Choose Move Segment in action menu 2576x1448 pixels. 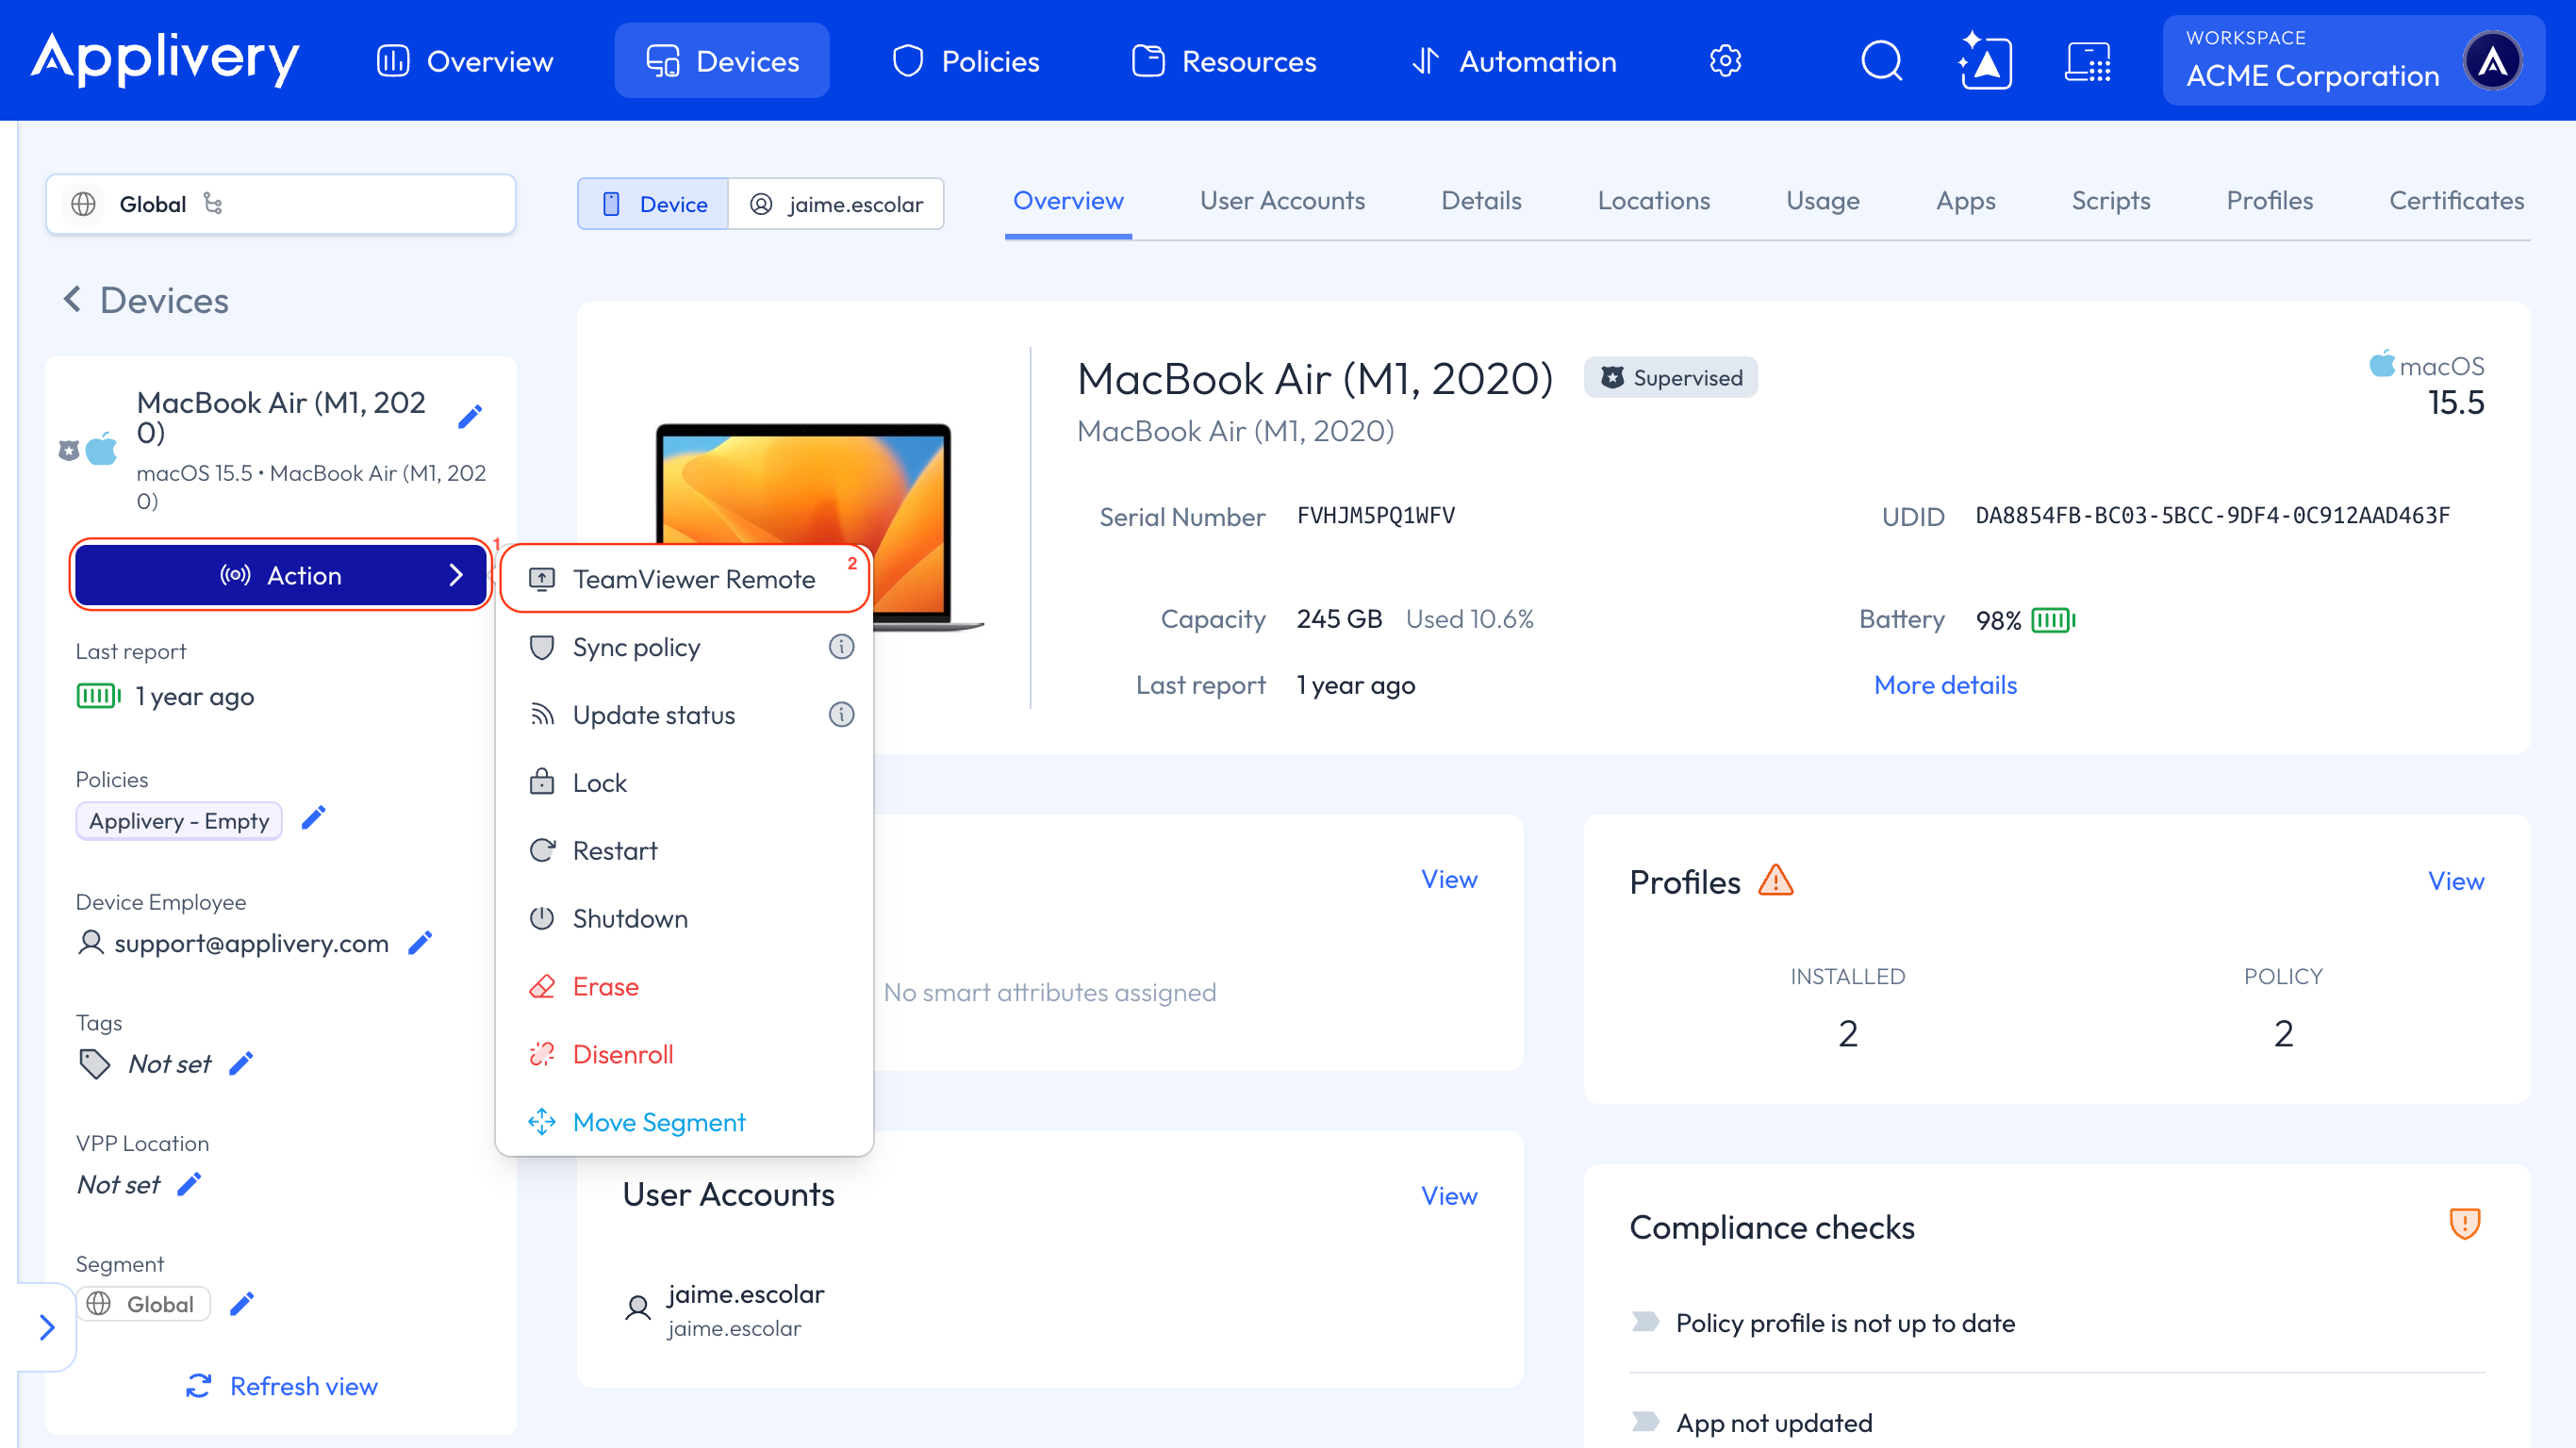(685, 1122)
